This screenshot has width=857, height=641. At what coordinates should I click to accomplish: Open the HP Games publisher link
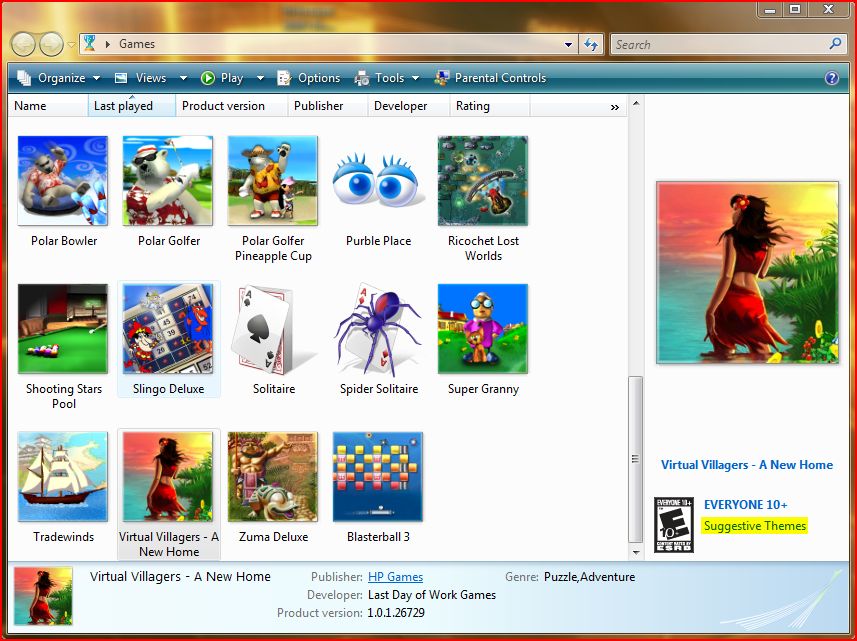[395, 577]
